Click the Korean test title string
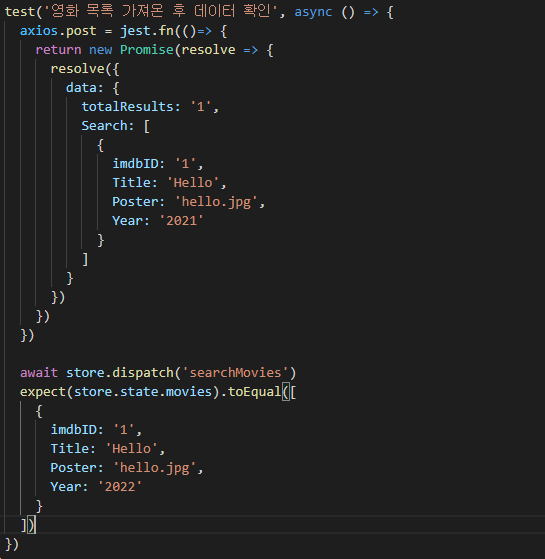 point(160,11)
